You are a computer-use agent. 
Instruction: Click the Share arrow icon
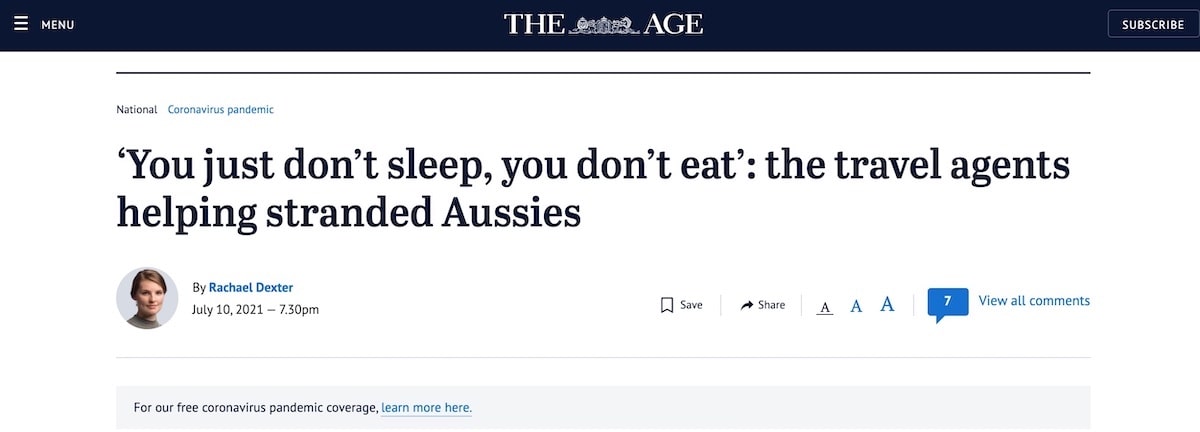pos(747,305)
